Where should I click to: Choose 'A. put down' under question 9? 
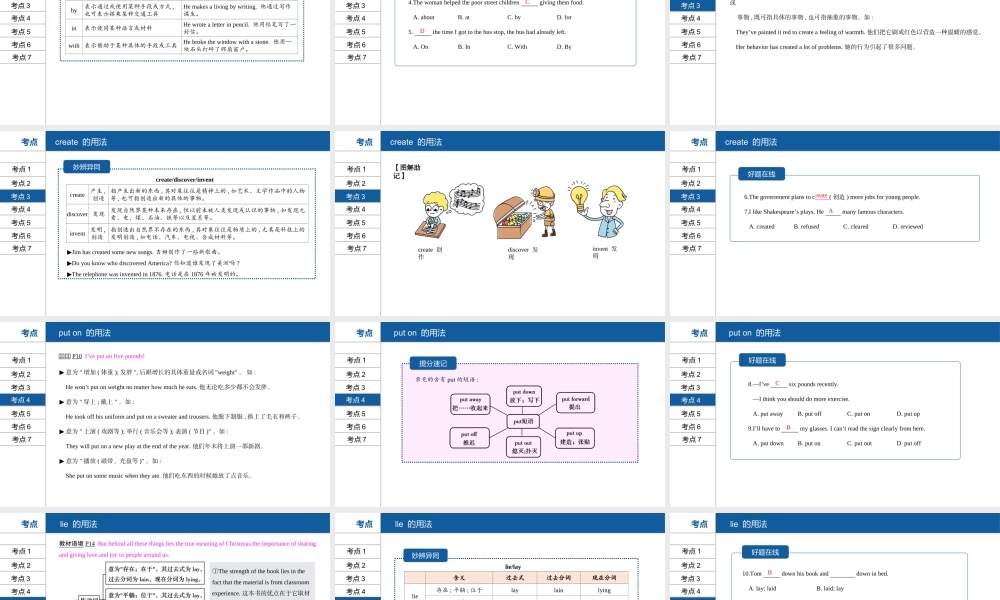(768, 443)
